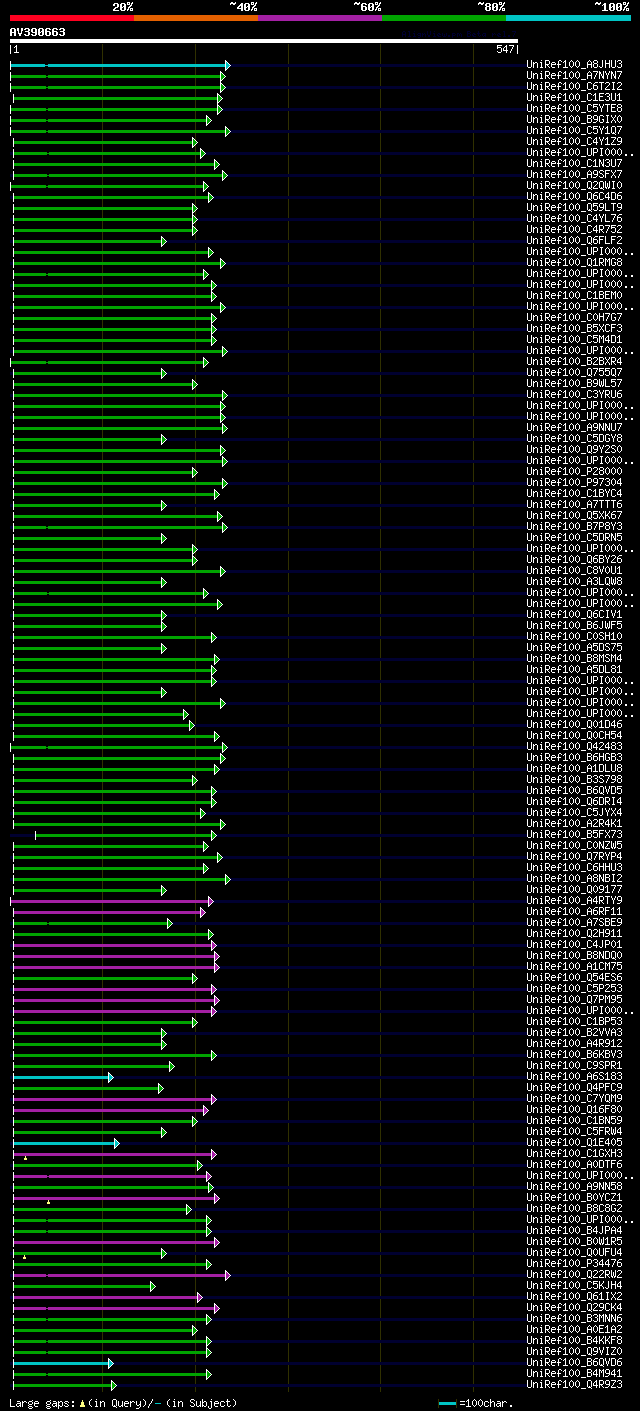
Task: Select the UniRef100_Q59LT9 label
Action: (575, 207)
